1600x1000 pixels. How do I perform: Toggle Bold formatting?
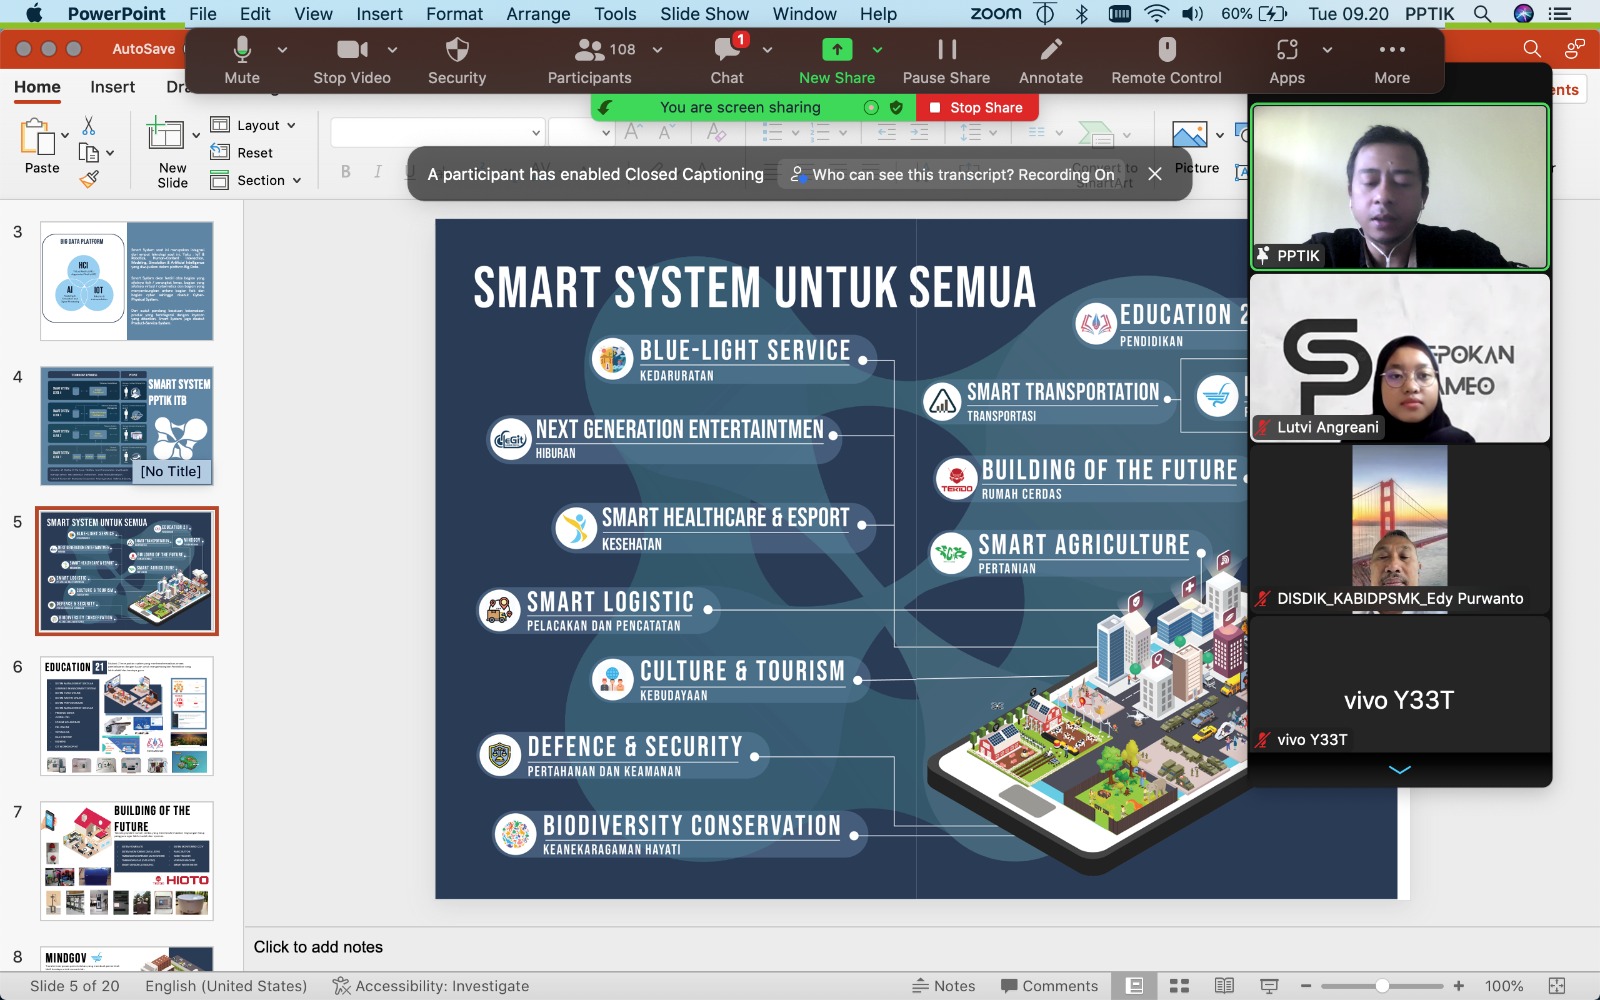tap(346, 172)
